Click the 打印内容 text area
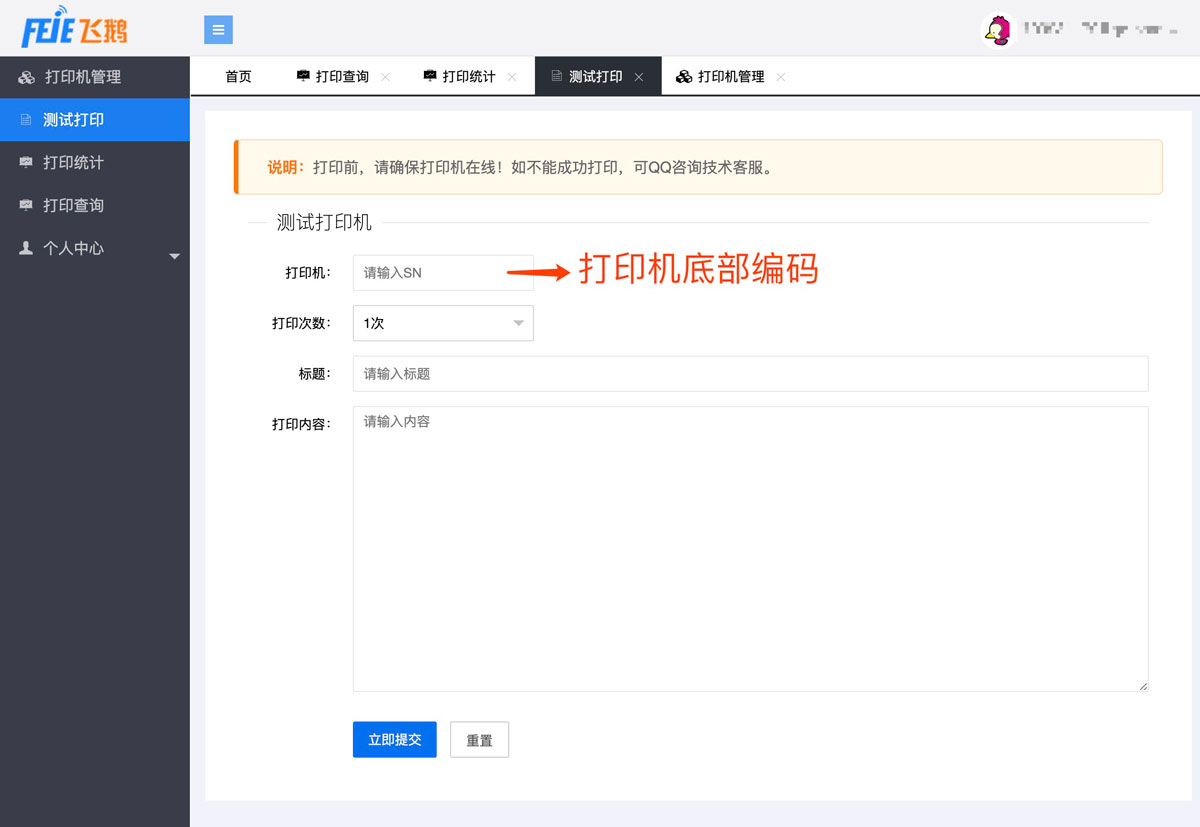This screenshot has height=827, width=1200. [x=750, y=548]
